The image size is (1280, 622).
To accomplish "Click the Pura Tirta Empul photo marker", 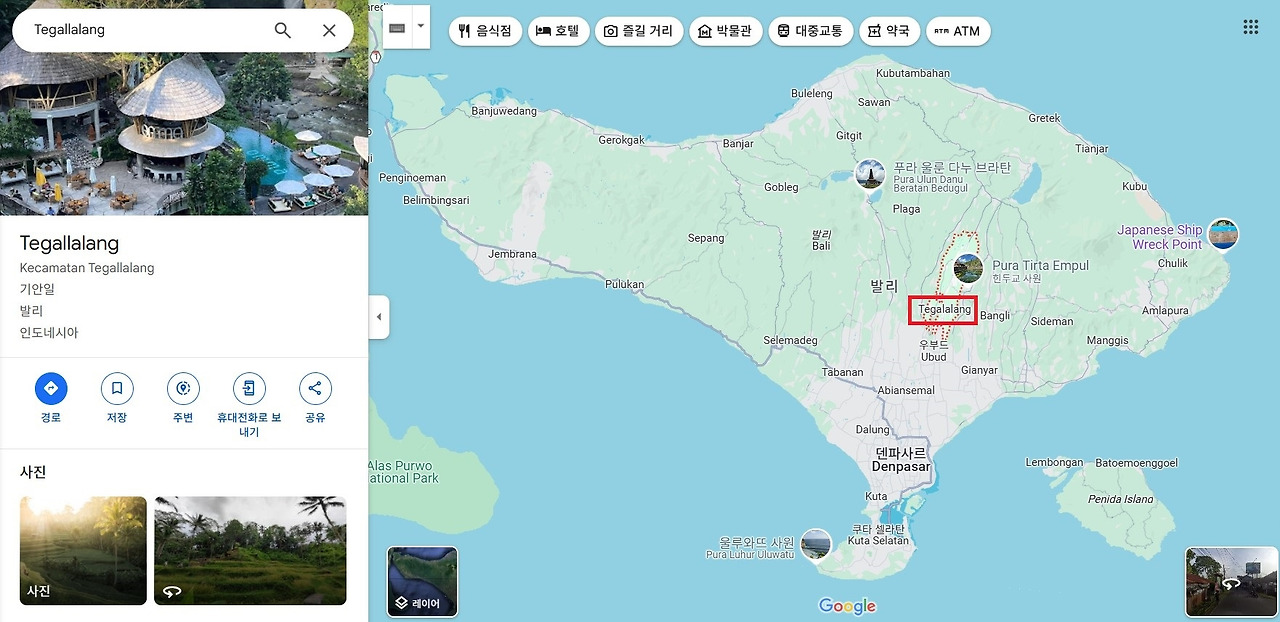I will point(968,268).
